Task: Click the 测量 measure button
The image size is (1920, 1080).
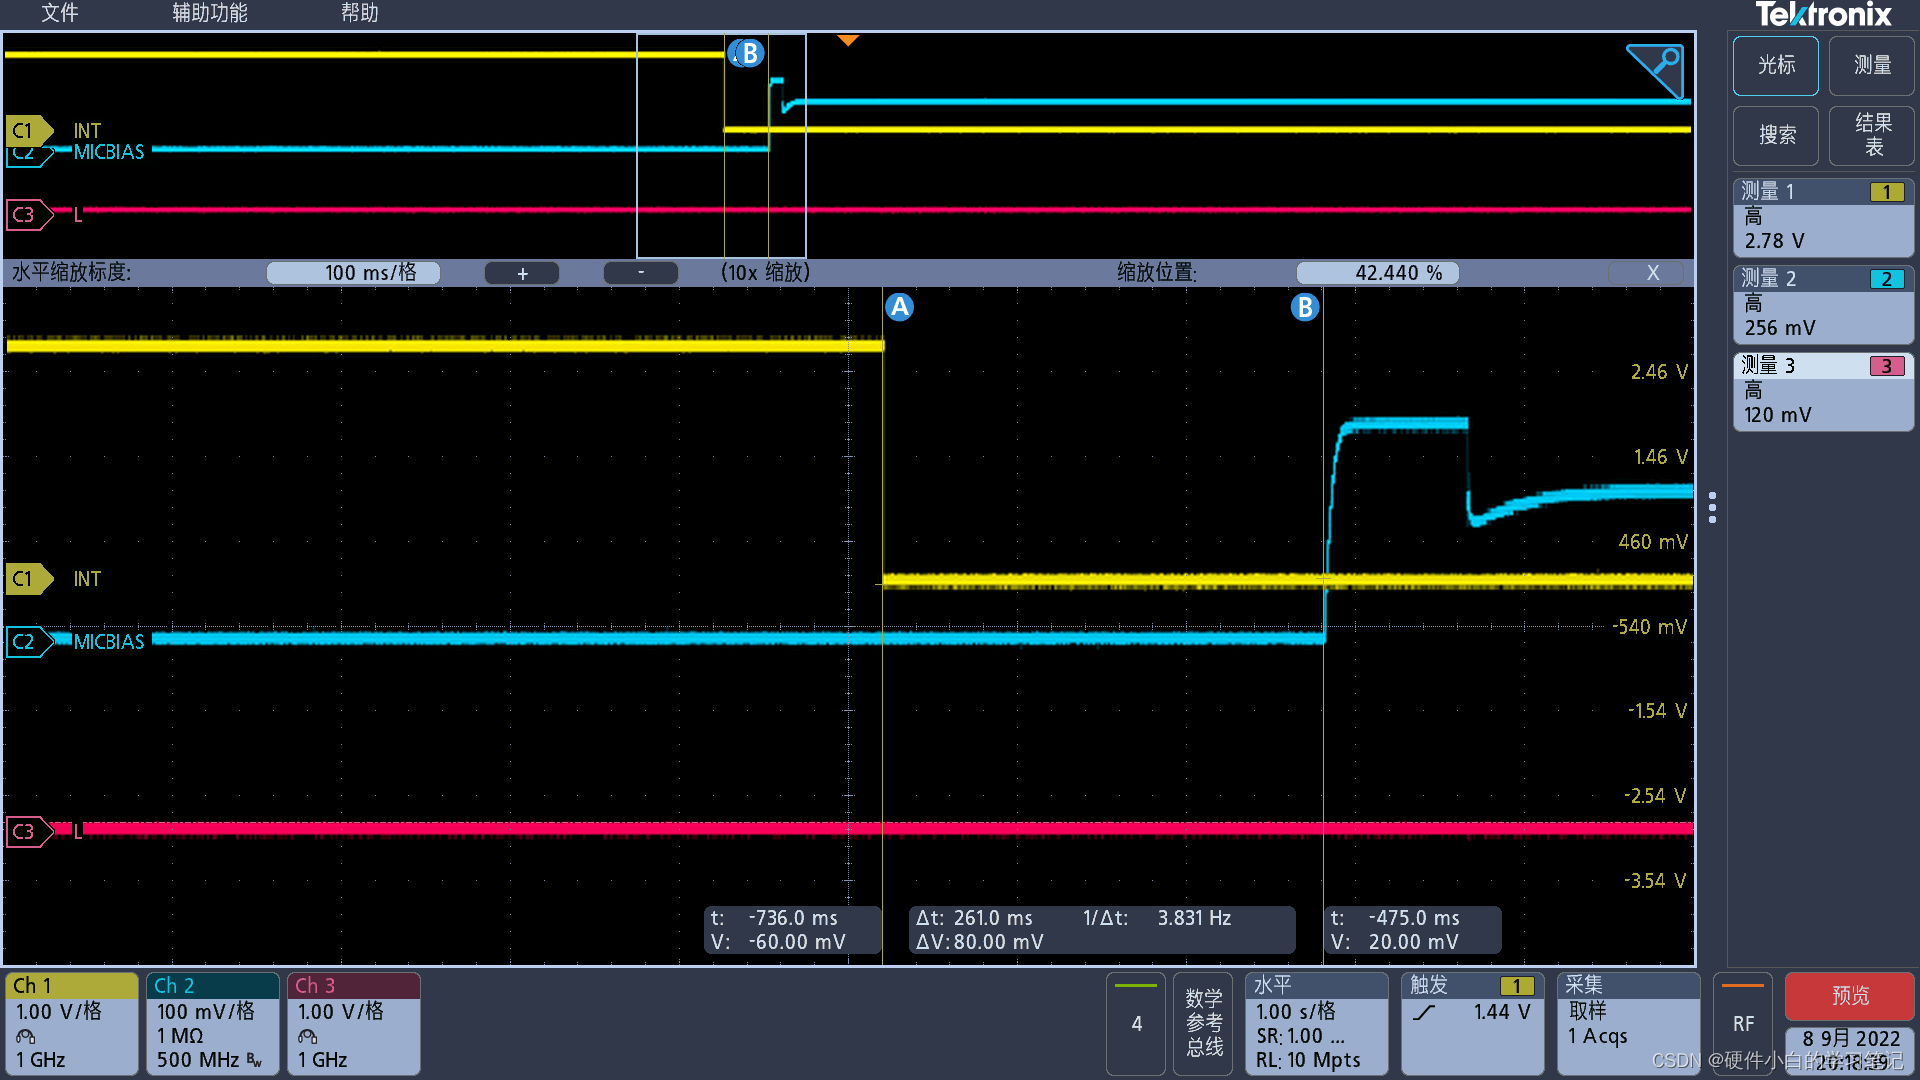Action: click(1871, 66)
